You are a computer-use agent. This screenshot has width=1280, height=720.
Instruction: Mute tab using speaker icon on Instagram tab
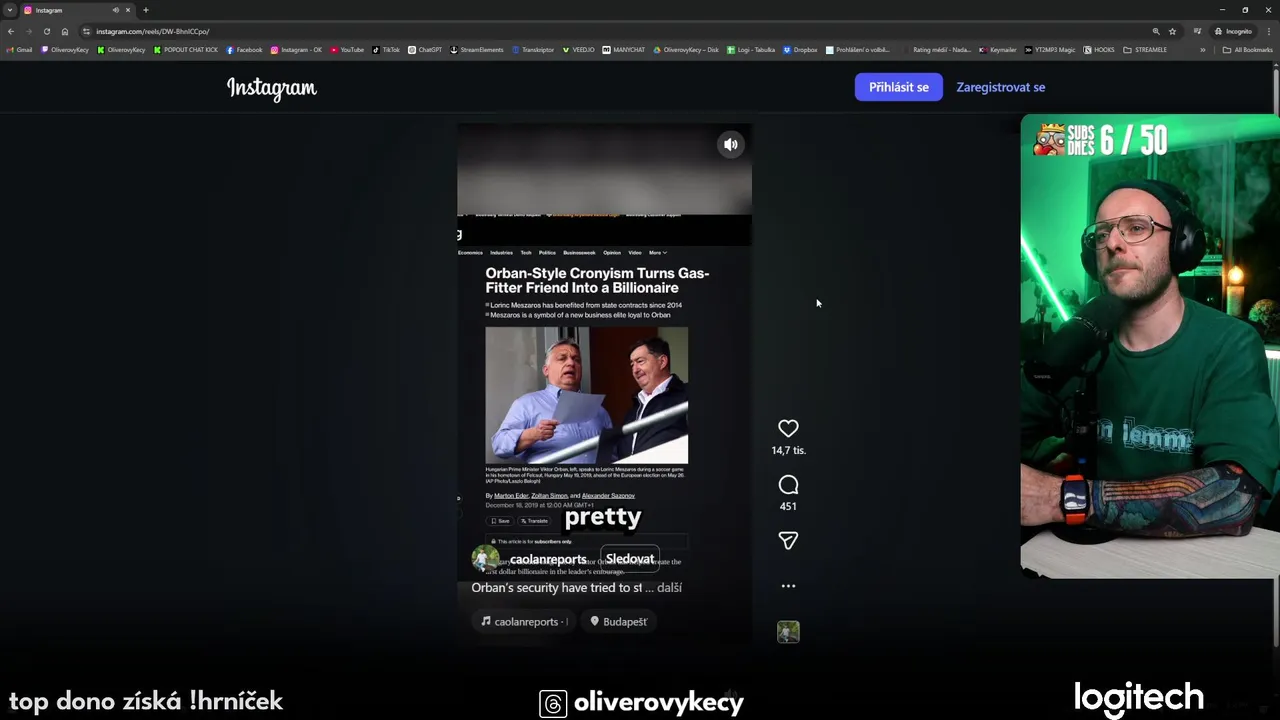tap(115, 10)
